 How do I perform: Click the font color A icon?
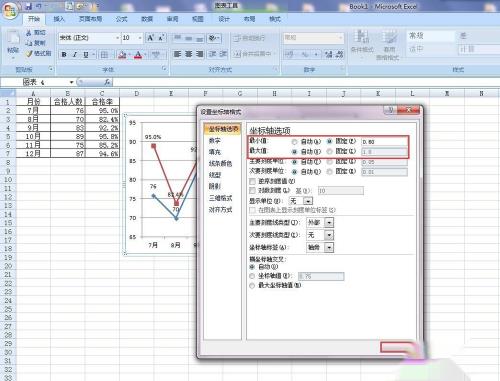[138, 54]
